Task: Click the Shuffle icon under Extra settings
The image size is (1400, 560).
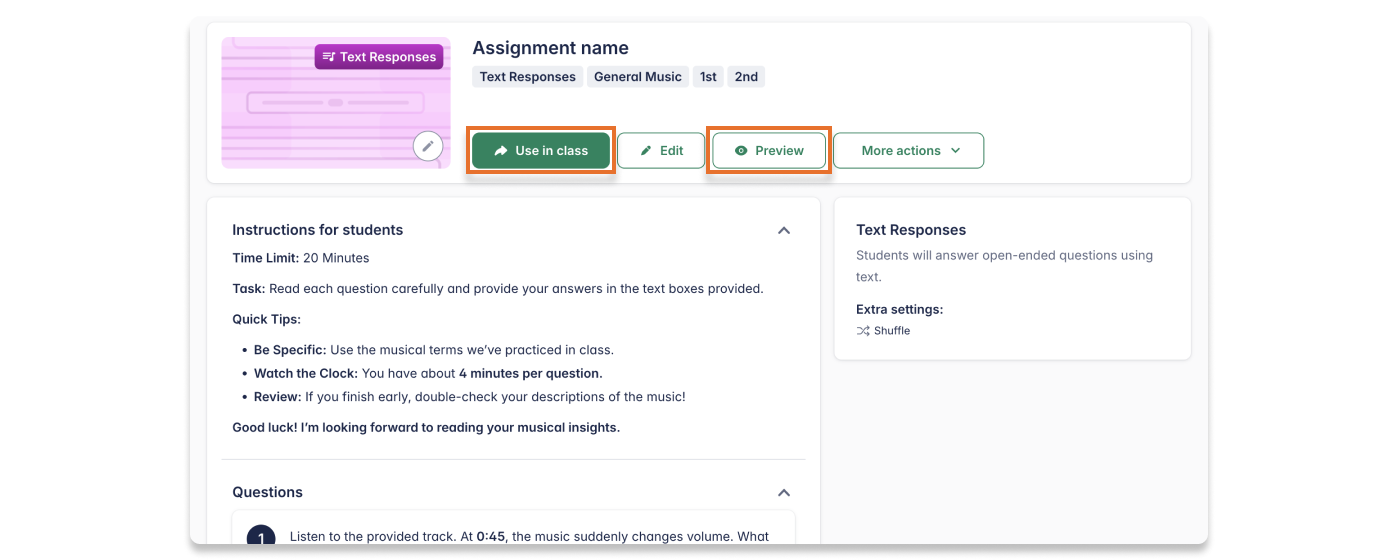Action: [x=863, y=331]
